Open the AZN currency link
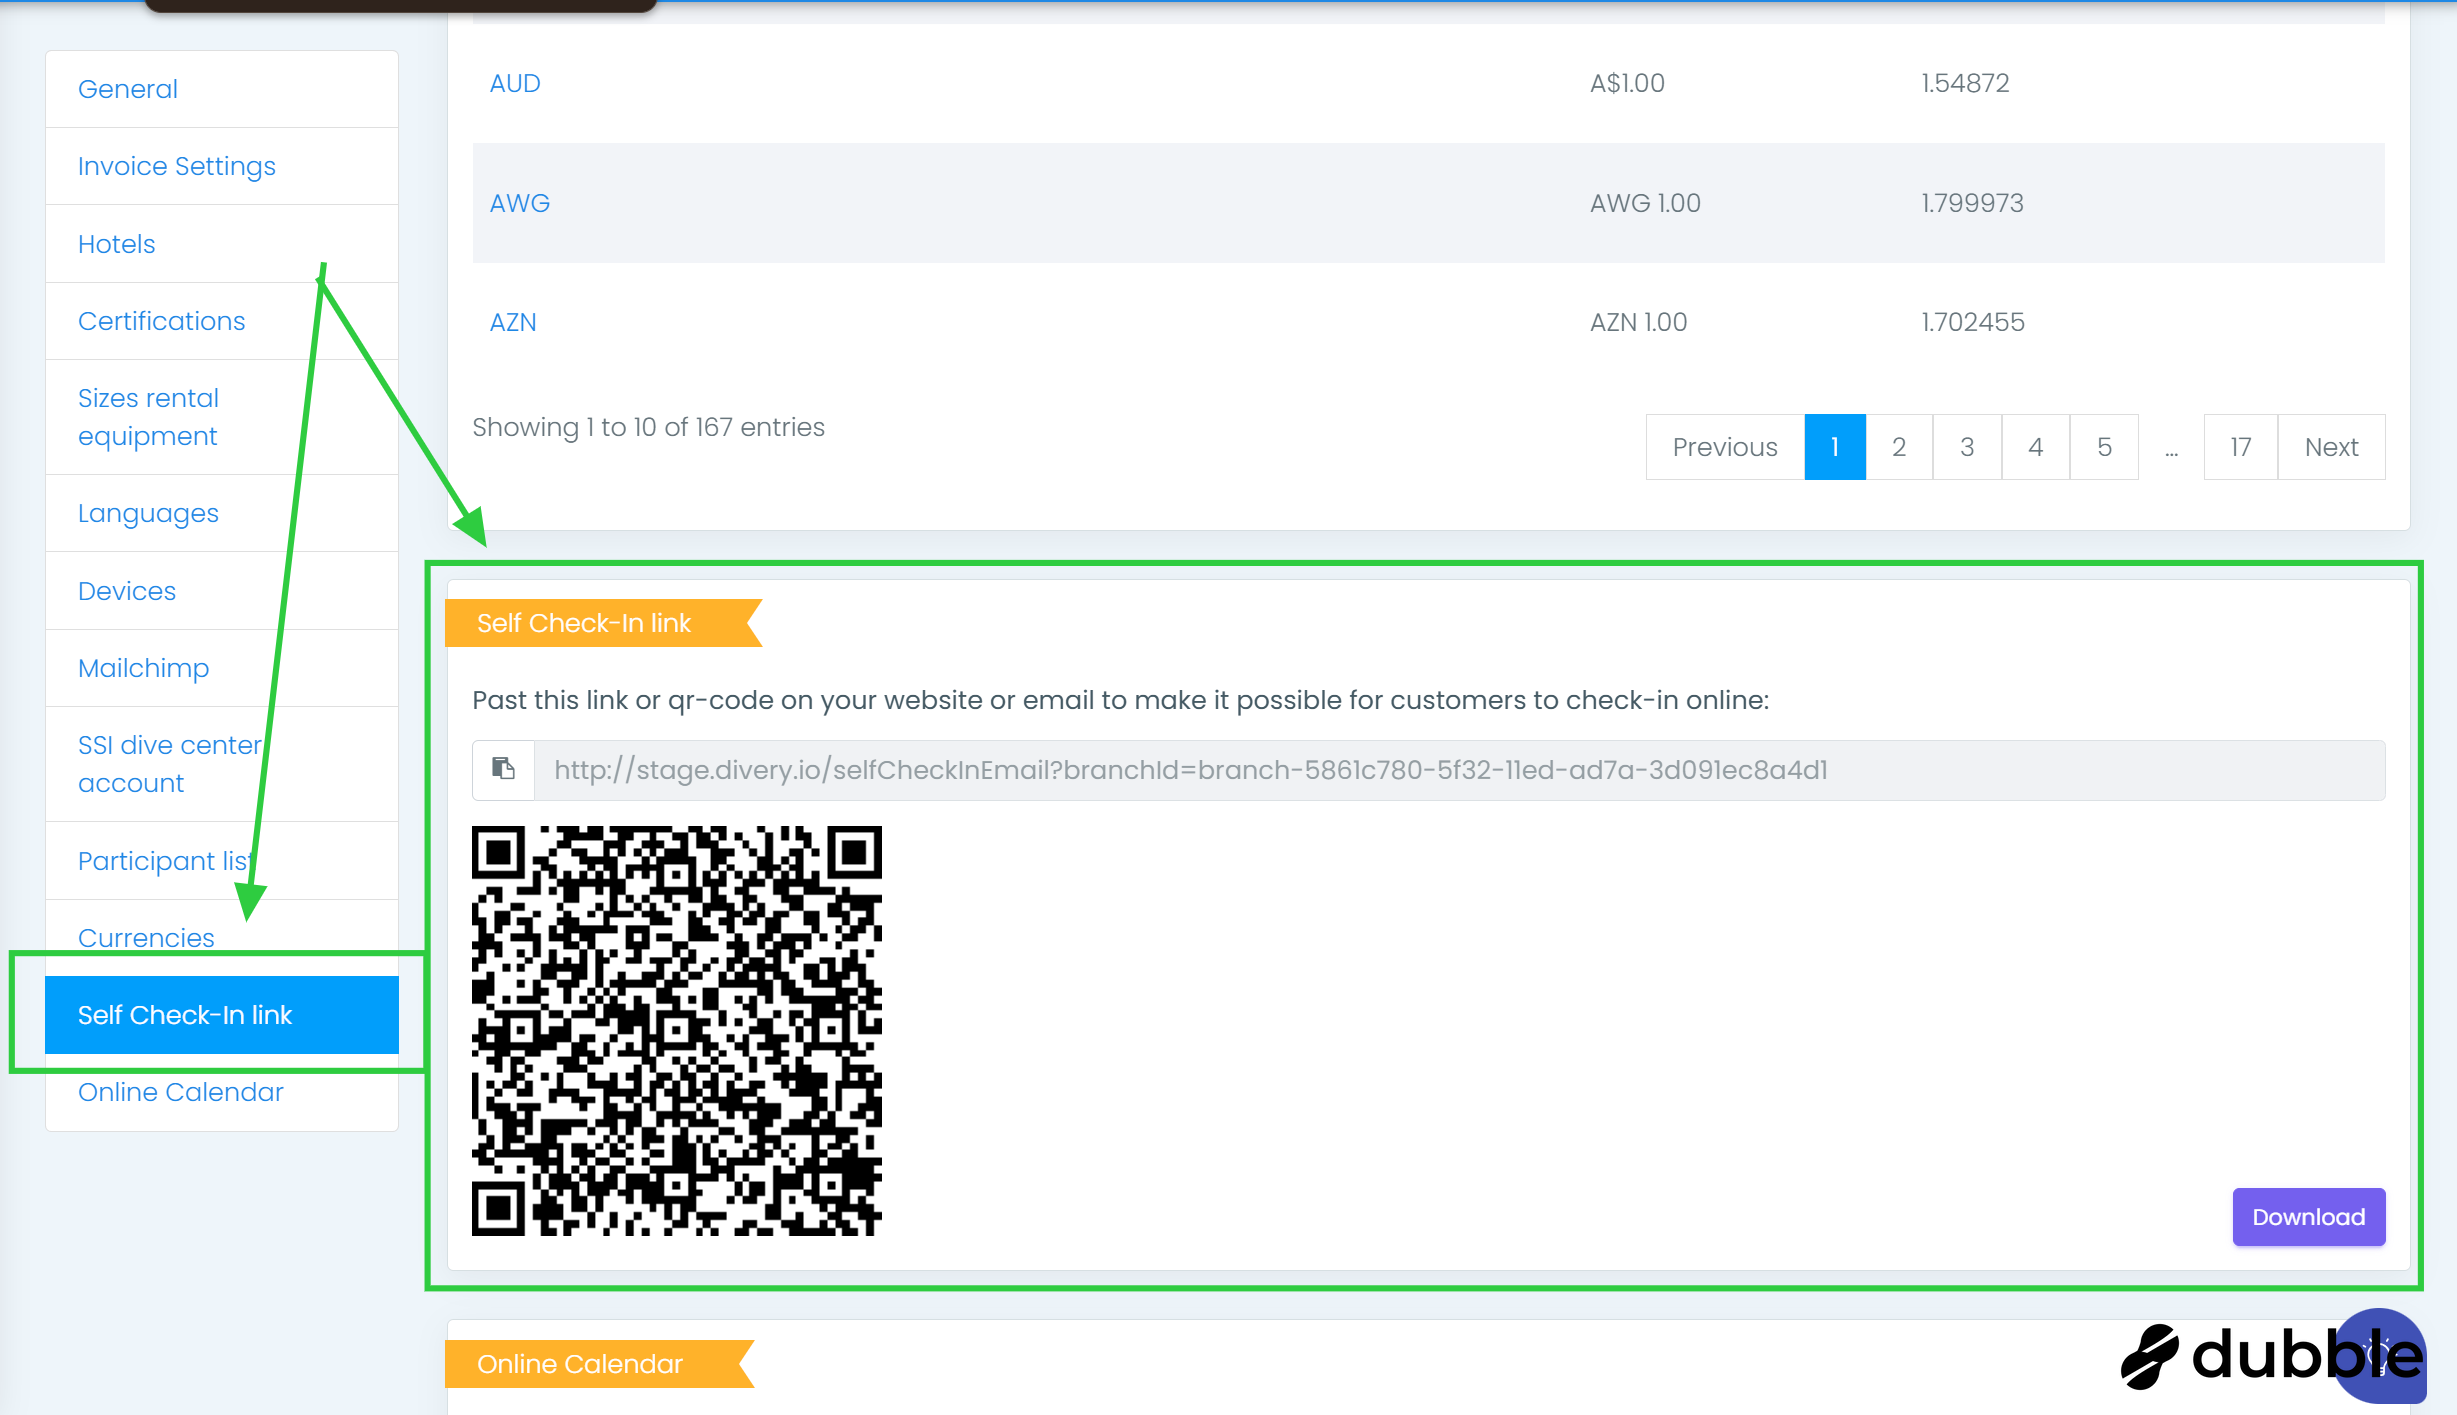This screenshot has width=2457, height=1415. pos(513,322)
